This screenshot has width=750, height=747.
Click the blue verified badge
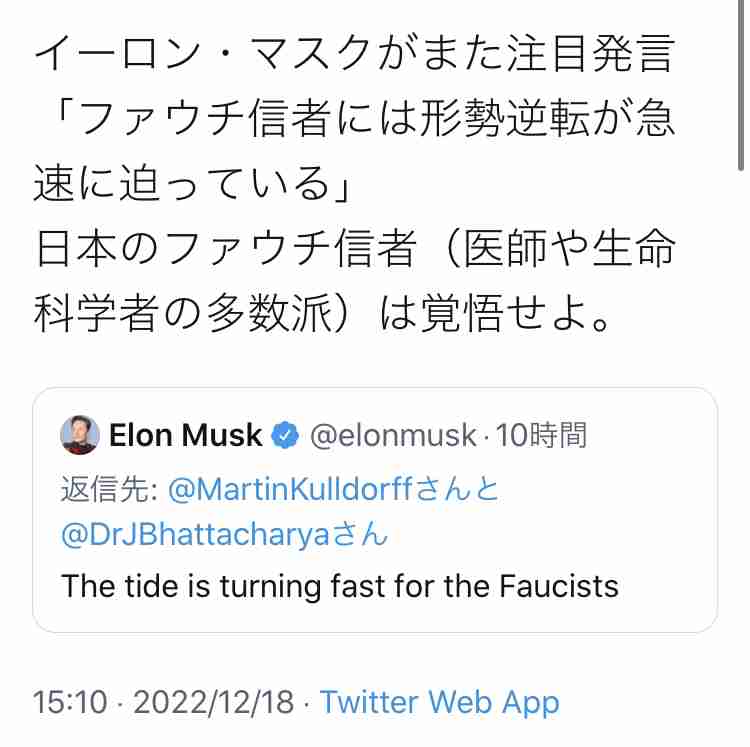tap(285, 436)
